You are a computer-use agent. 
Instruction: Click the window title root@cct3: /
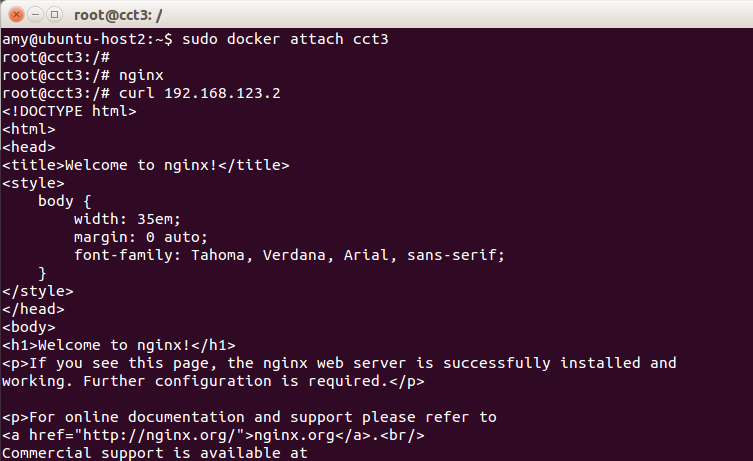click(x=118, y=15)
